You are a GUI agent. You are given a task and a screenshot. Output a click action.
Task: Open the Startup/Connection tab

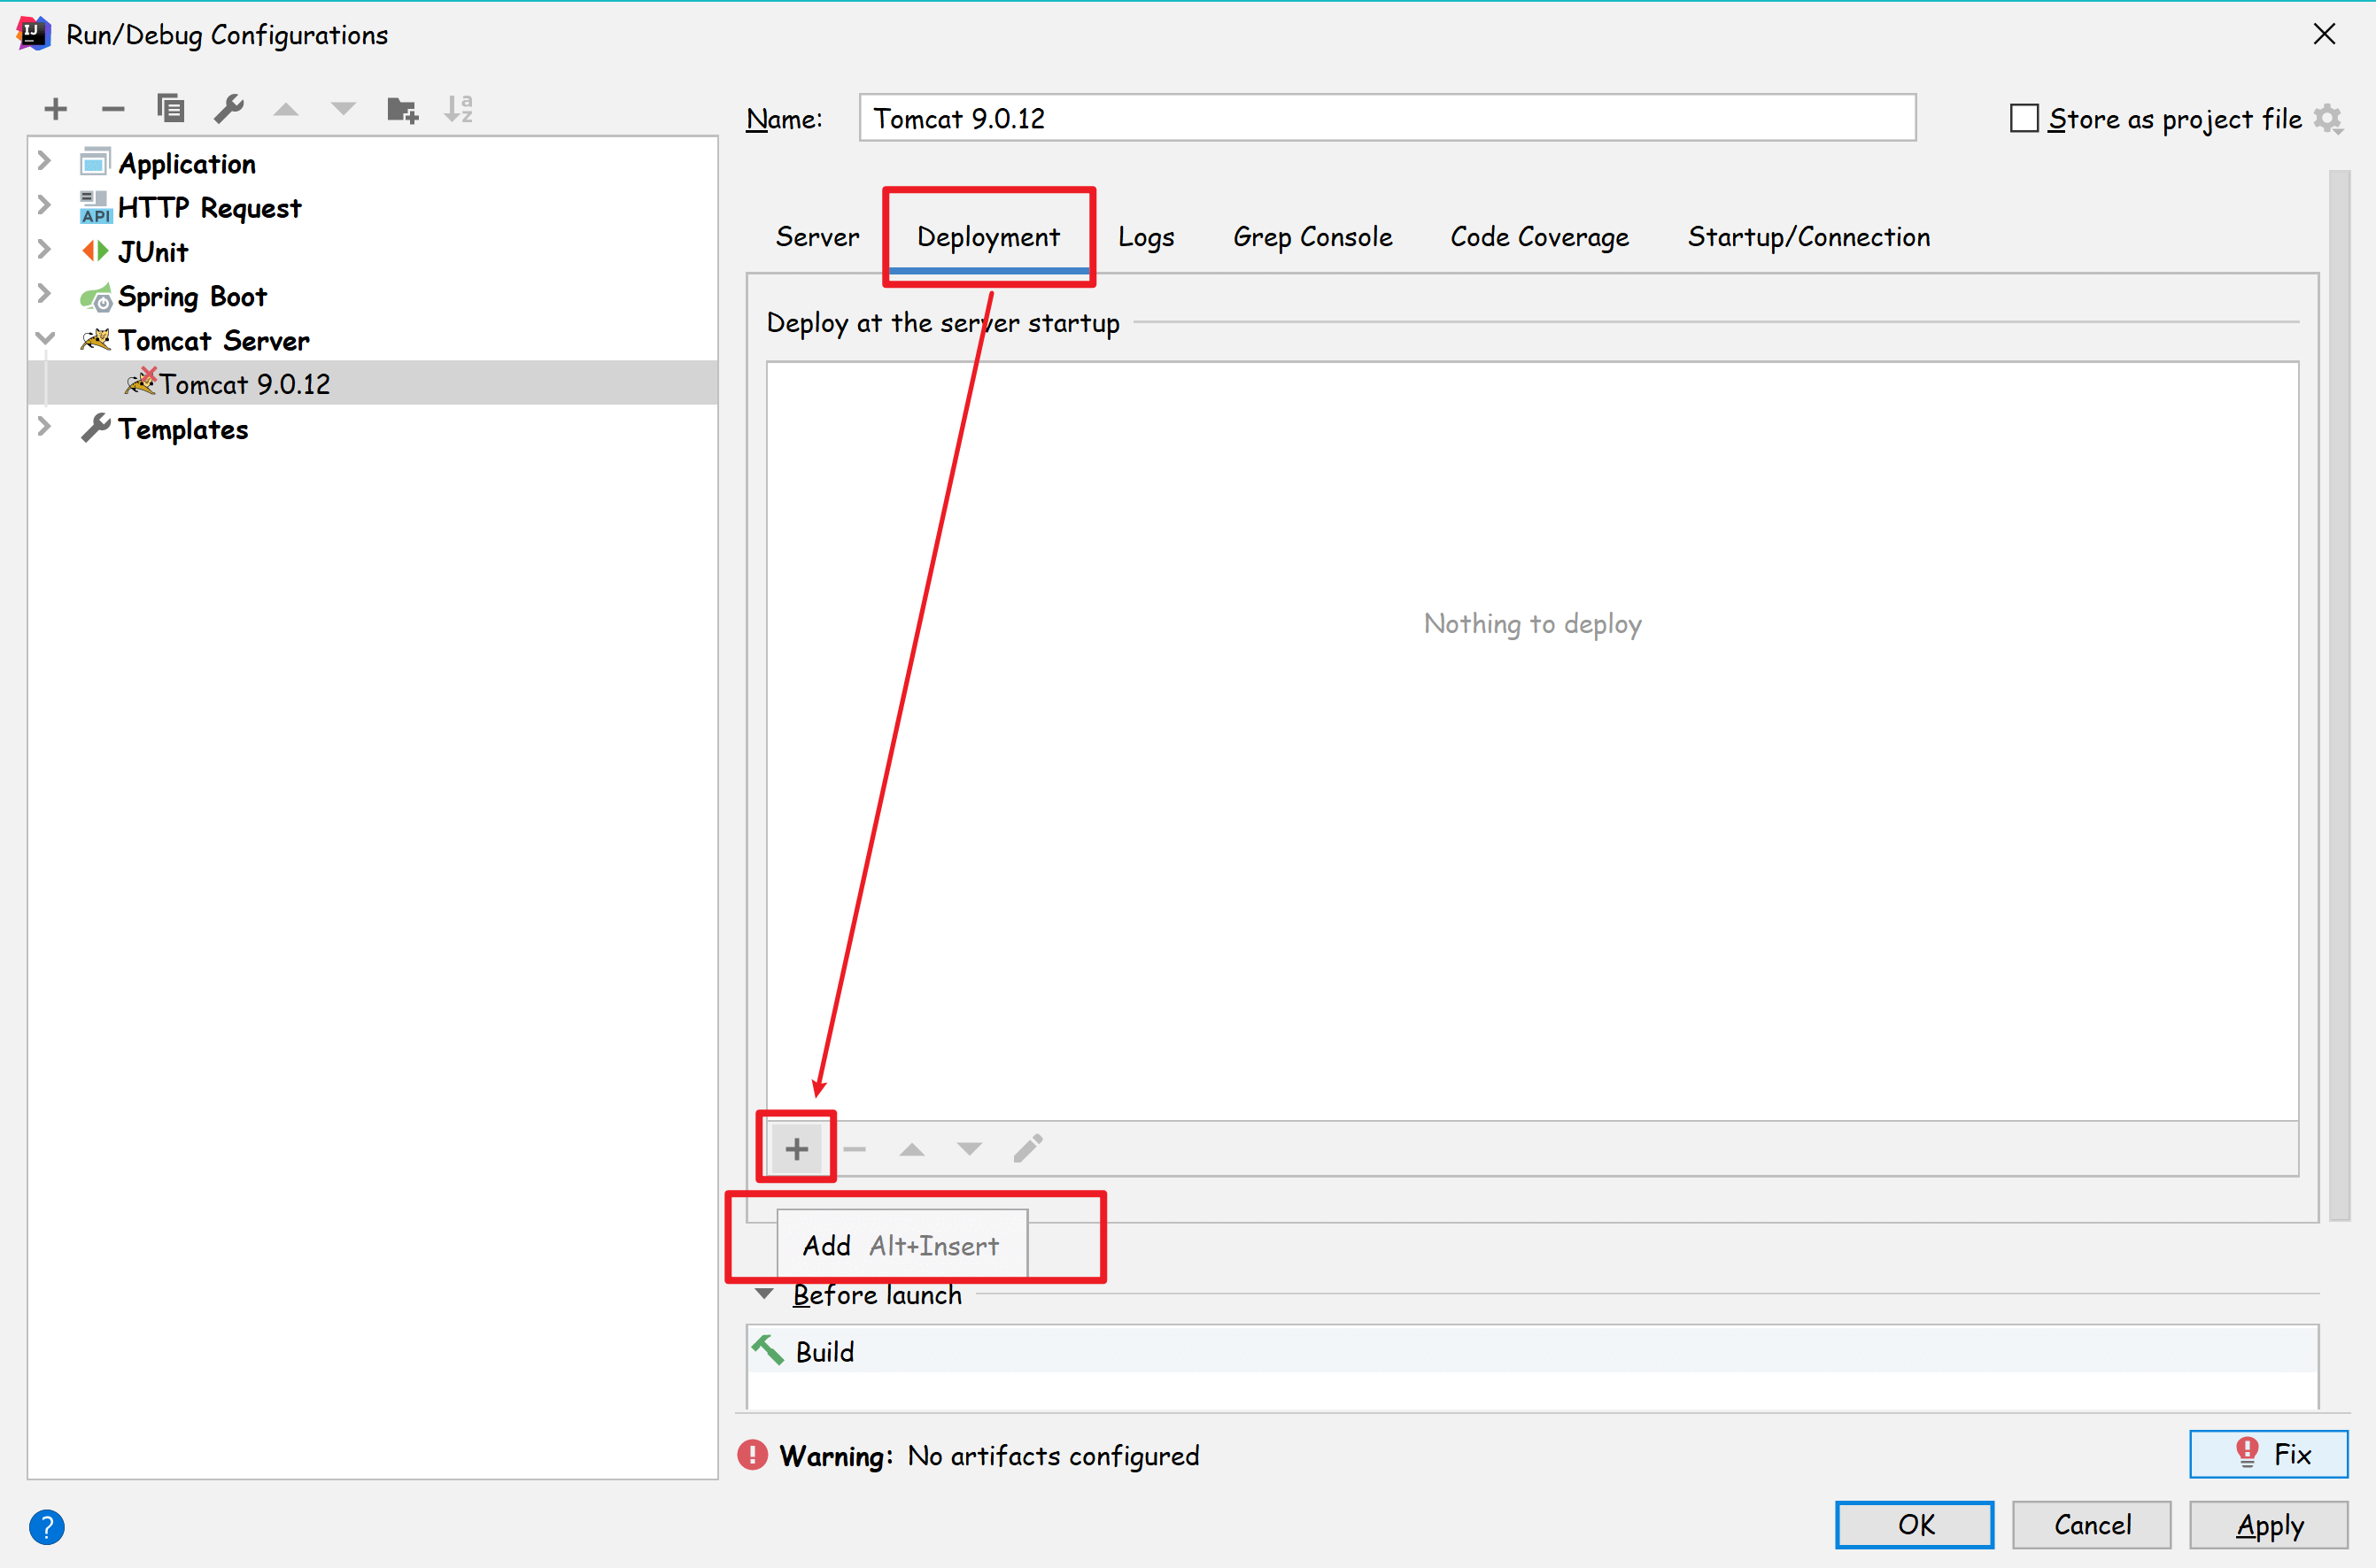coord(1808,237)
